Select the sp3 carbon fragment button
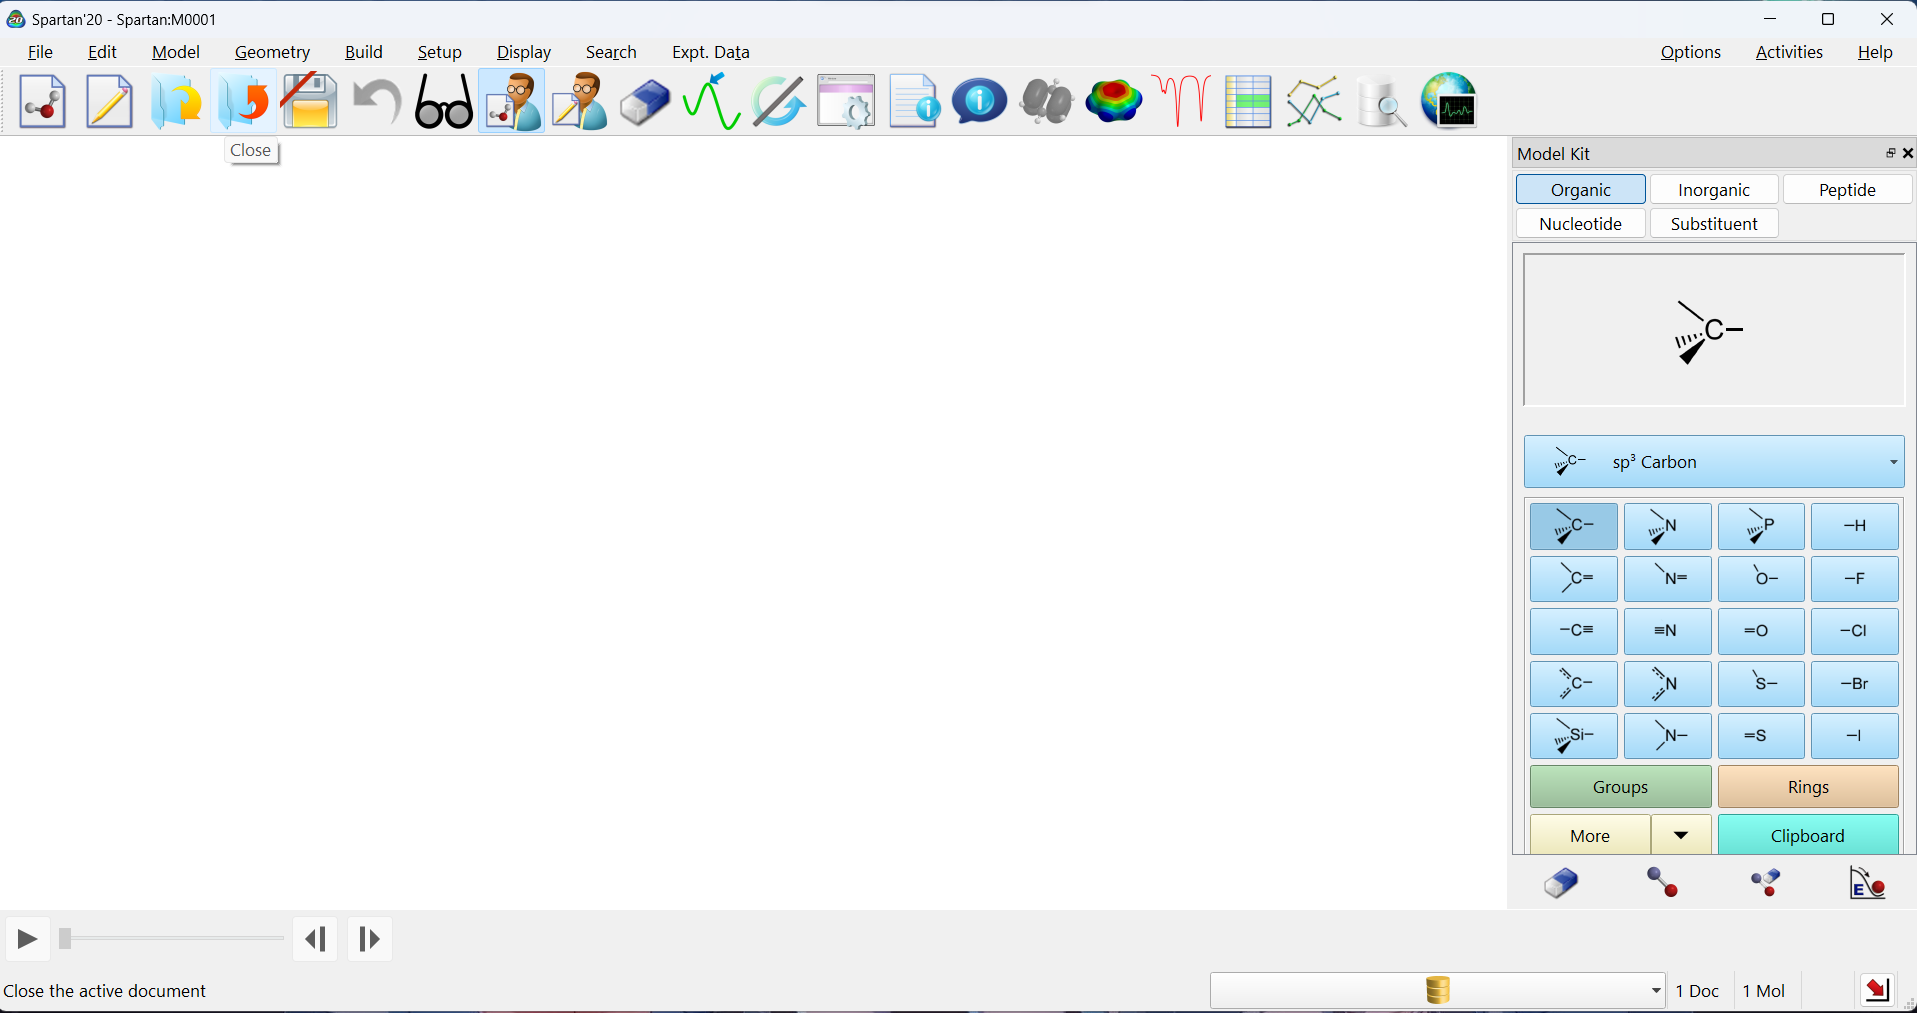Viewport: 1917px width, 1013px height. tap(1573, 526)
